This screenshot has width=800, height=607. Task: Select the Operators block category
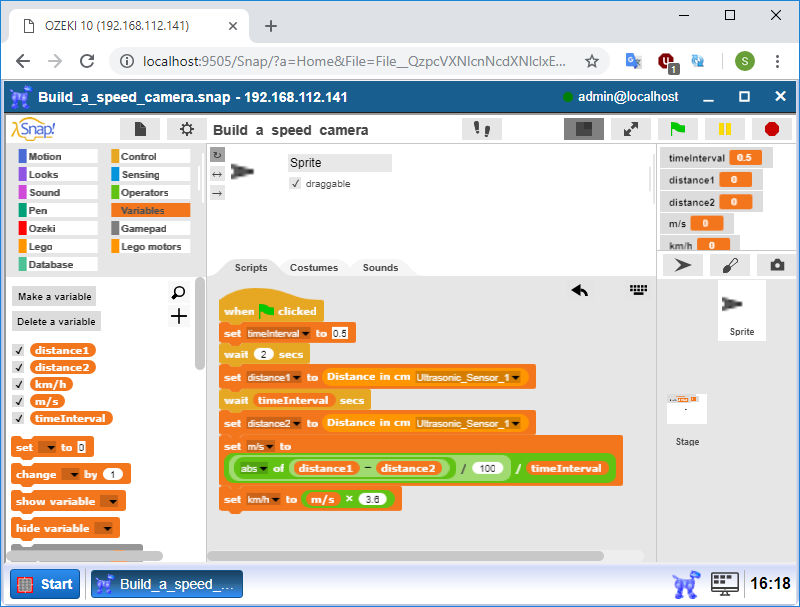point(144,192)
